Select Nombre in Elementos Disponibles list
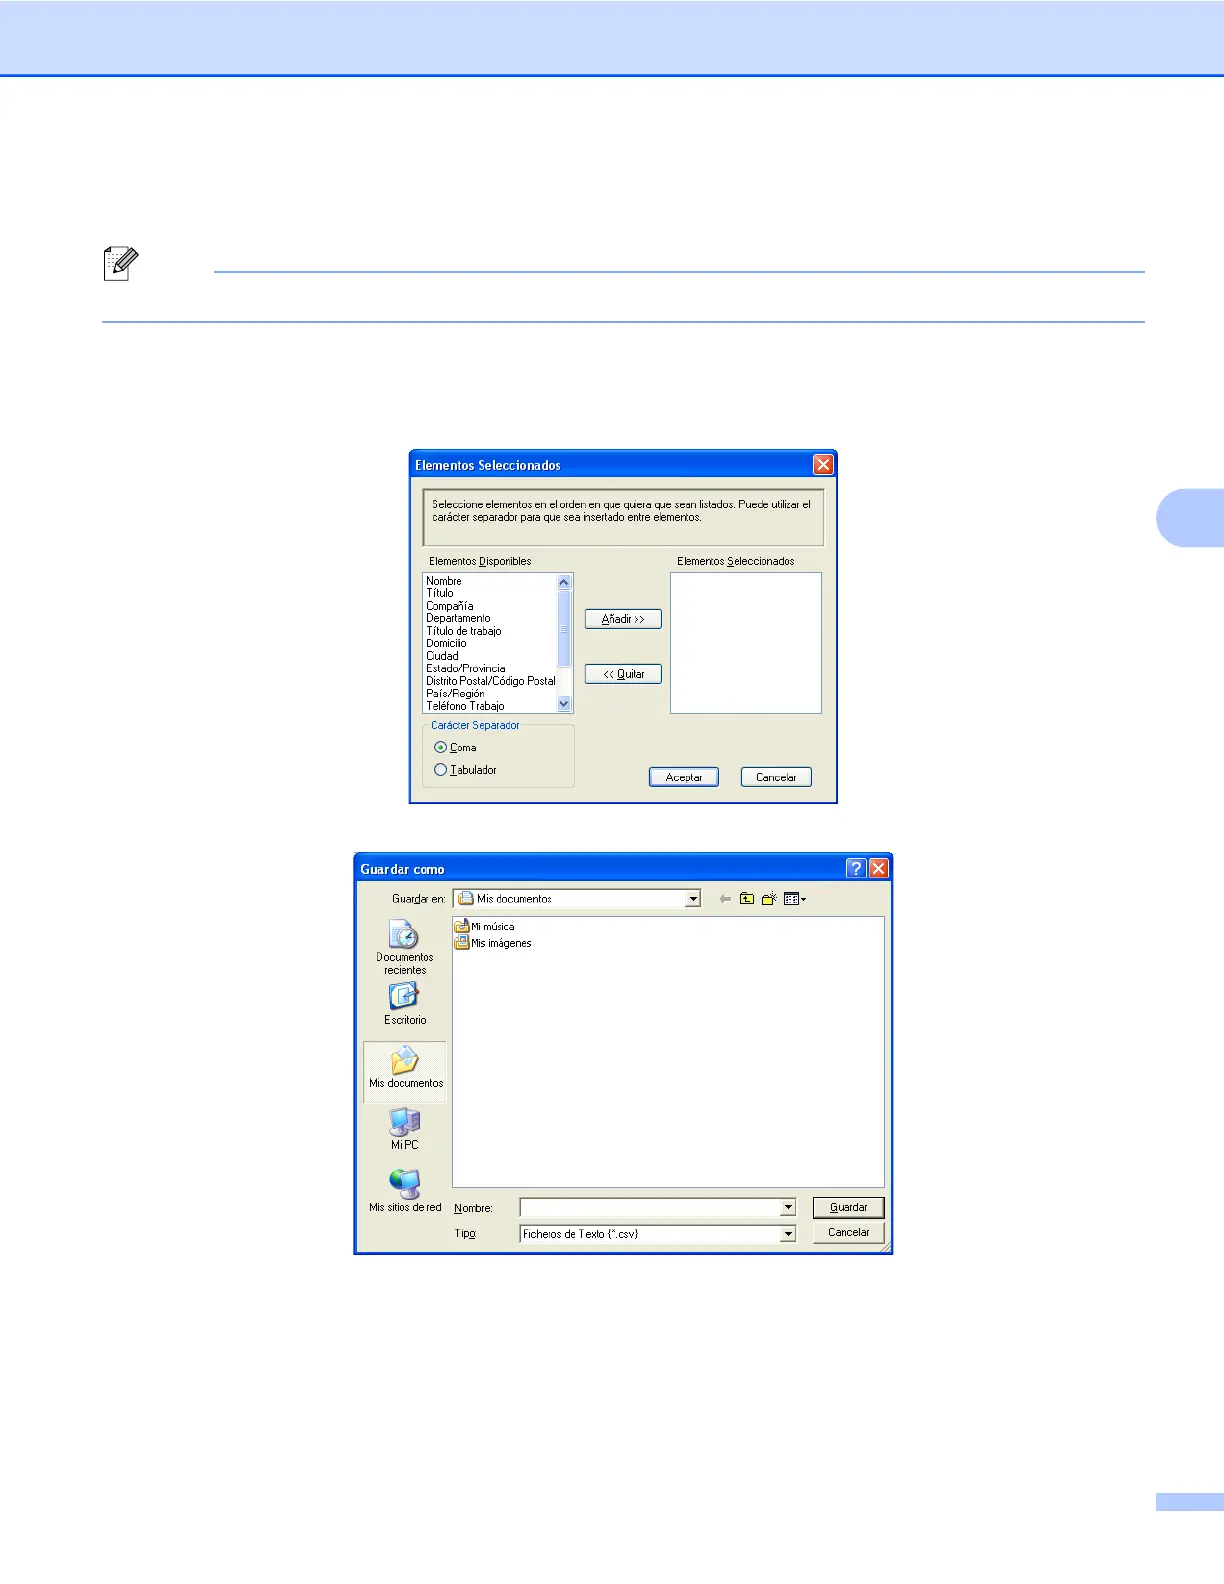The image size is (1224, 1584). [444, 581]
